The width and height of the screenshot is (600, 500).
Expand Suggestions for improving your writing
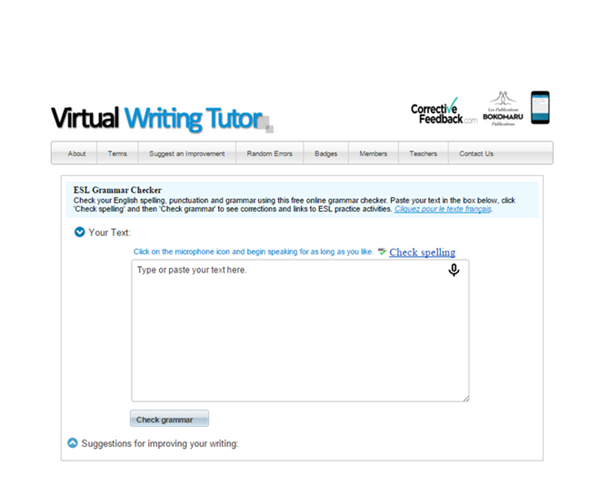point(72,443)
